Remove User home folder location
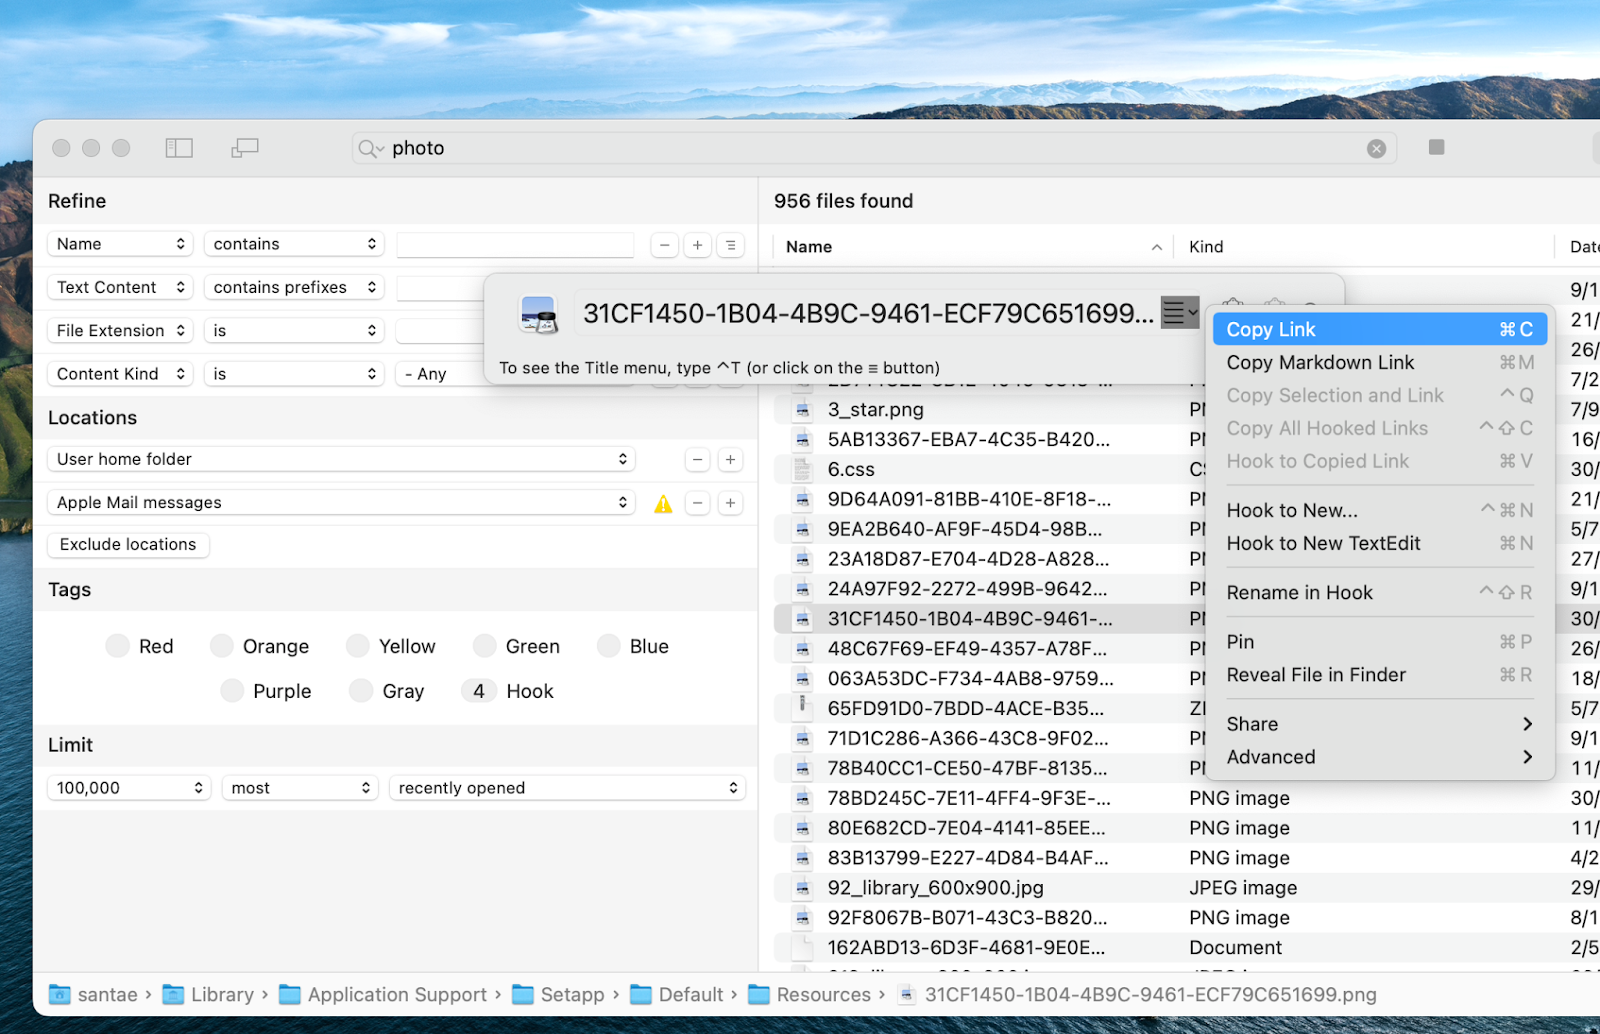Screen dimensions: 1600x1034 click(698, 459)
